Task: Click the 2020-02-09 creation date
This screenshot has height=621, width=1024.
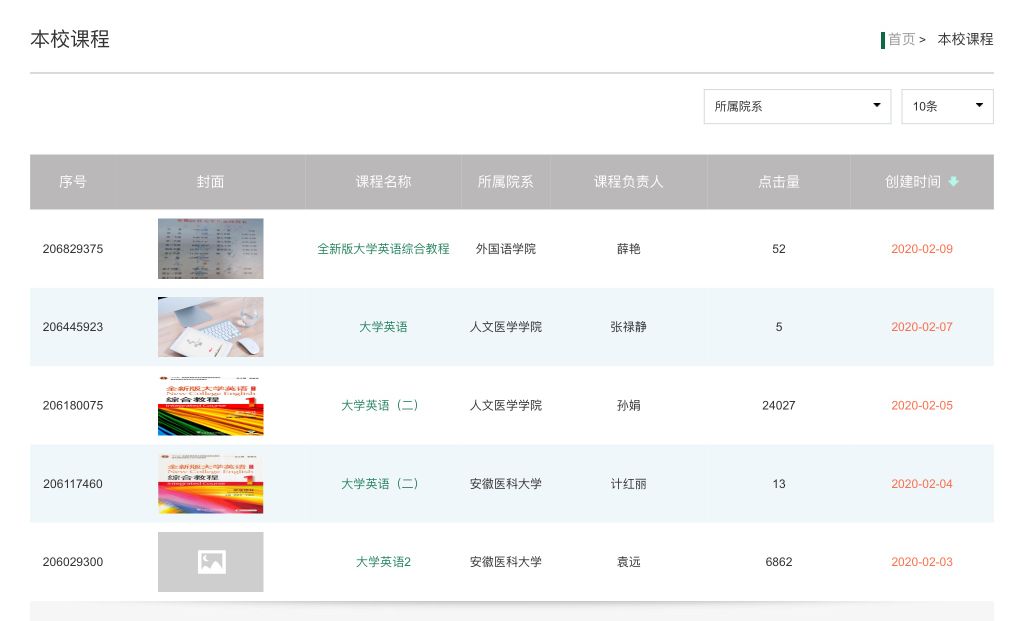Action: coord(921,249)
